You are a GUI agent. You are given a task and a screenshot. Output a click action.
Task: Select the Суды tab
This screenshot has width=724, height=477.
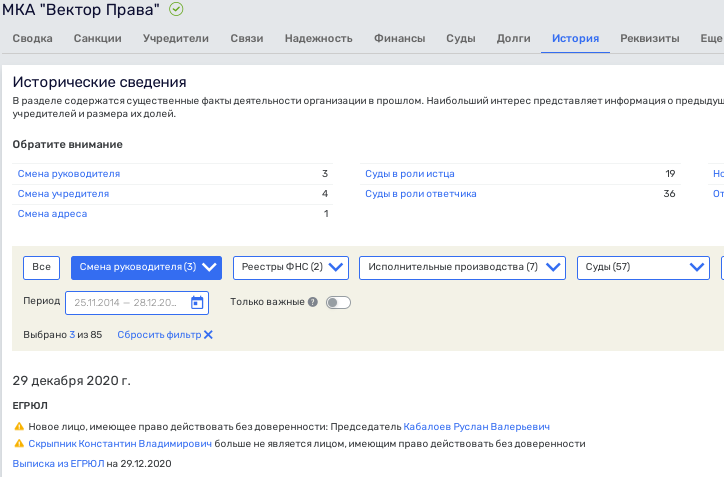point(460,38)
